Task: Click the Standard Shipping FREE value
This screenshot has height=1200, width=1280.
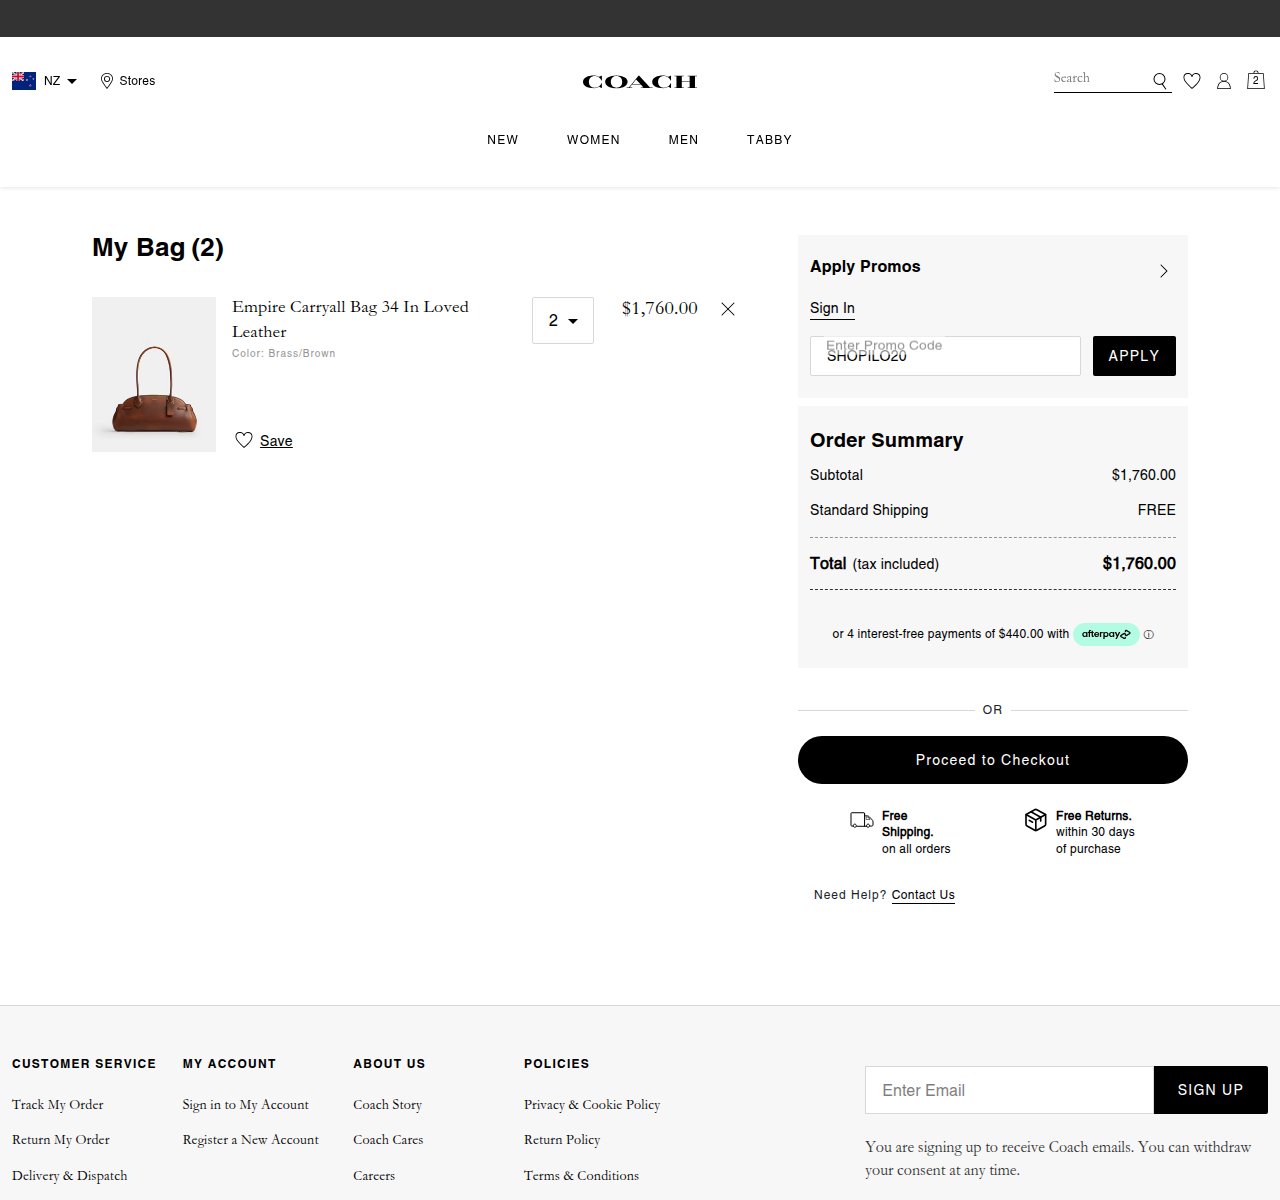Action: (x=1157, y=510)
